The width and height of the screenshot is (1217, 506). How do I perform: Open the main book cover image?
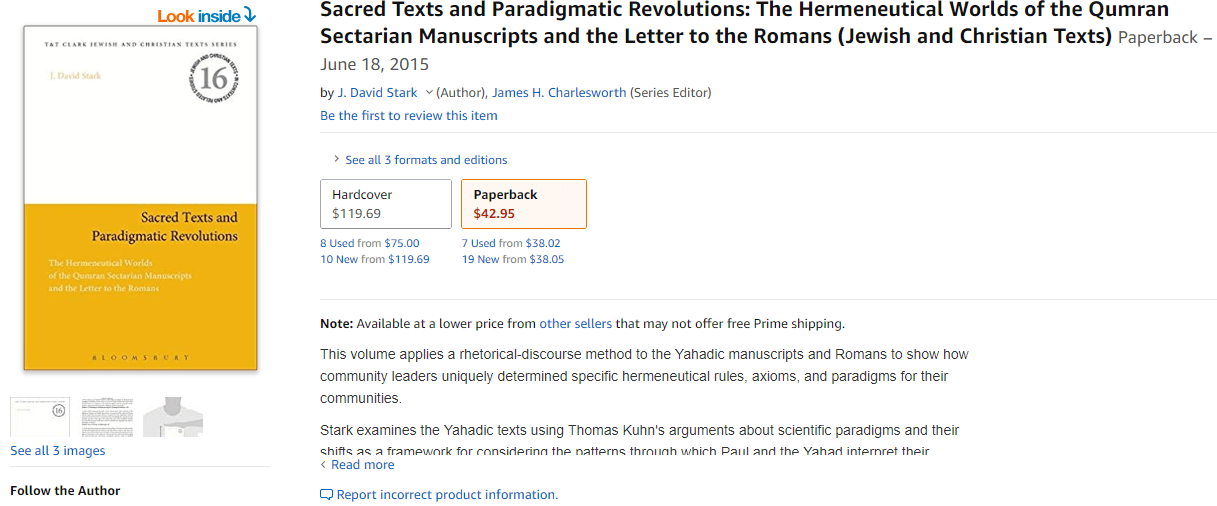140,198
